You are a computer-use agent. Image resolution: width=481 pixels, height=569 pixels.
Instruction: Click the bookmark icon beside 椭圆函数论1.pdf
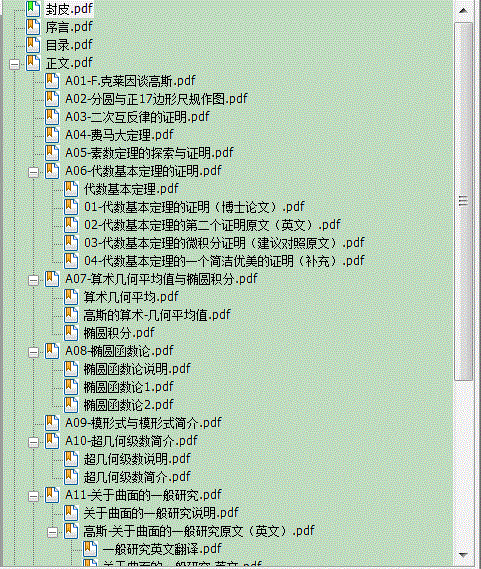click(x=71, y=387)
